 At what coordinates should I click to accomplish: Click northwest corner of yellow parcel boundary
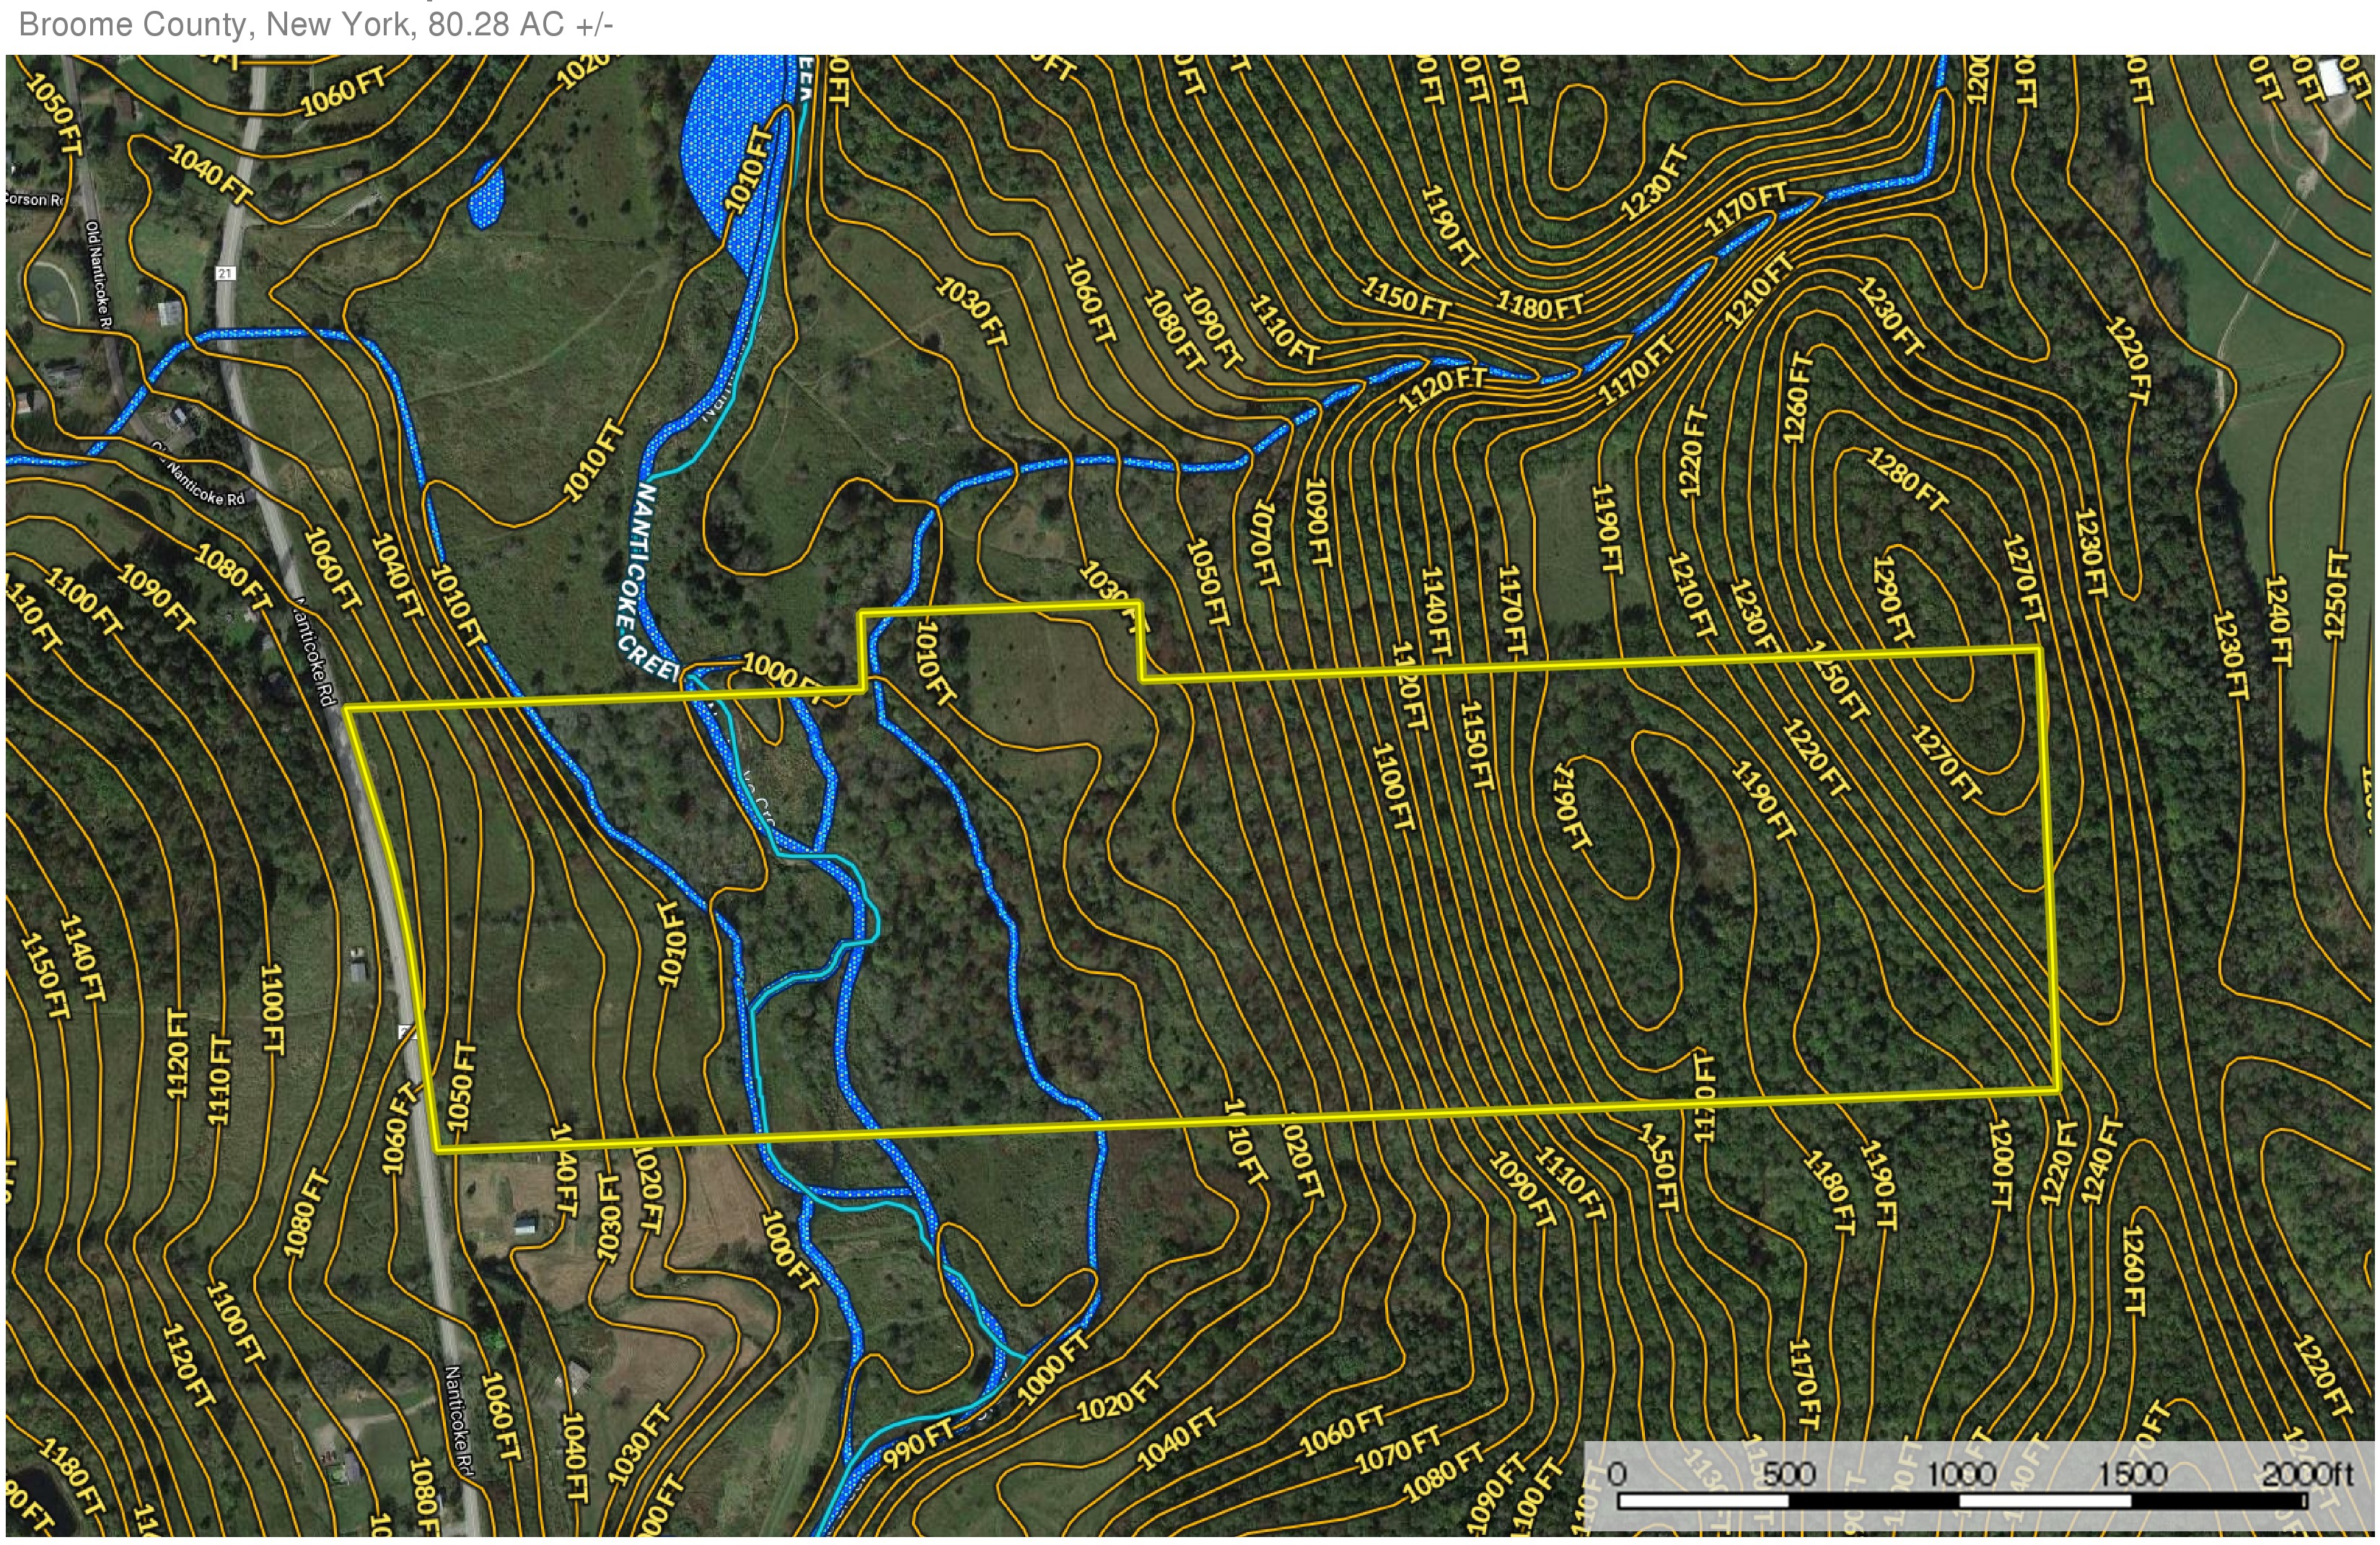point(345,708)
